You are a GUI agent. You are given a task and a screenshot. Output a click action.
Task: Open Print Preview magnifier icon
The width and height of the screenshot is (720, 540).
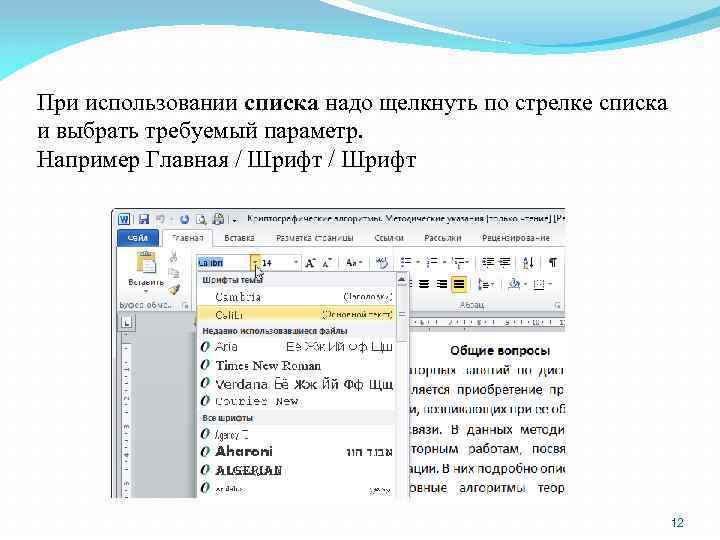click(202, 219)
